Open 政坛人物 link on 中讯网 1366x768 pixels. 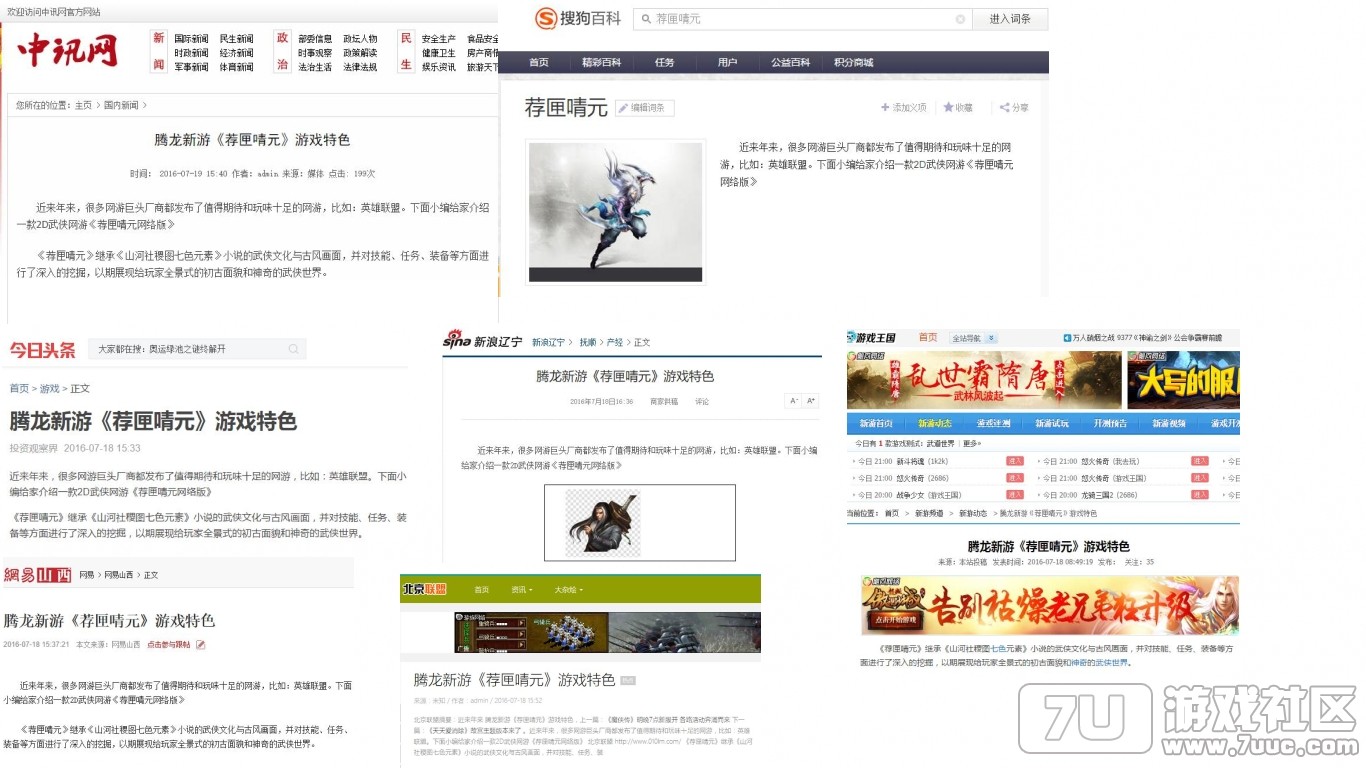[360, 39]
